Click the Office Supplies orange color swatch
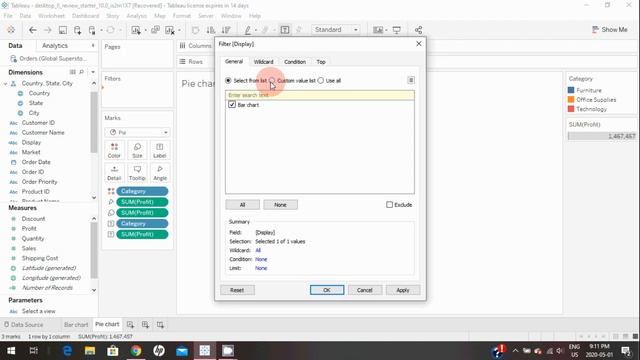 (571, 99)
